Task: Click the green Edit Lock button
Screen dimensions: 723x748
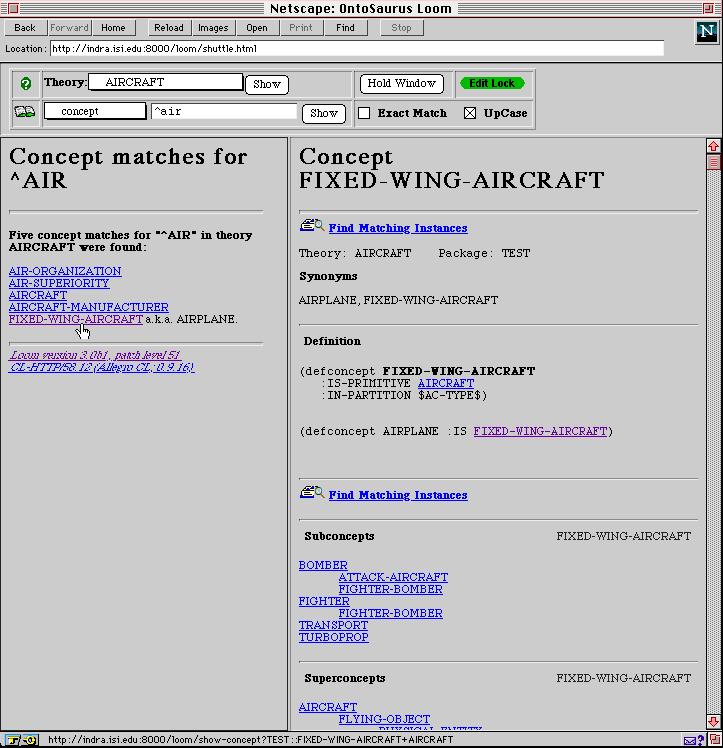Action: point(492,83)
